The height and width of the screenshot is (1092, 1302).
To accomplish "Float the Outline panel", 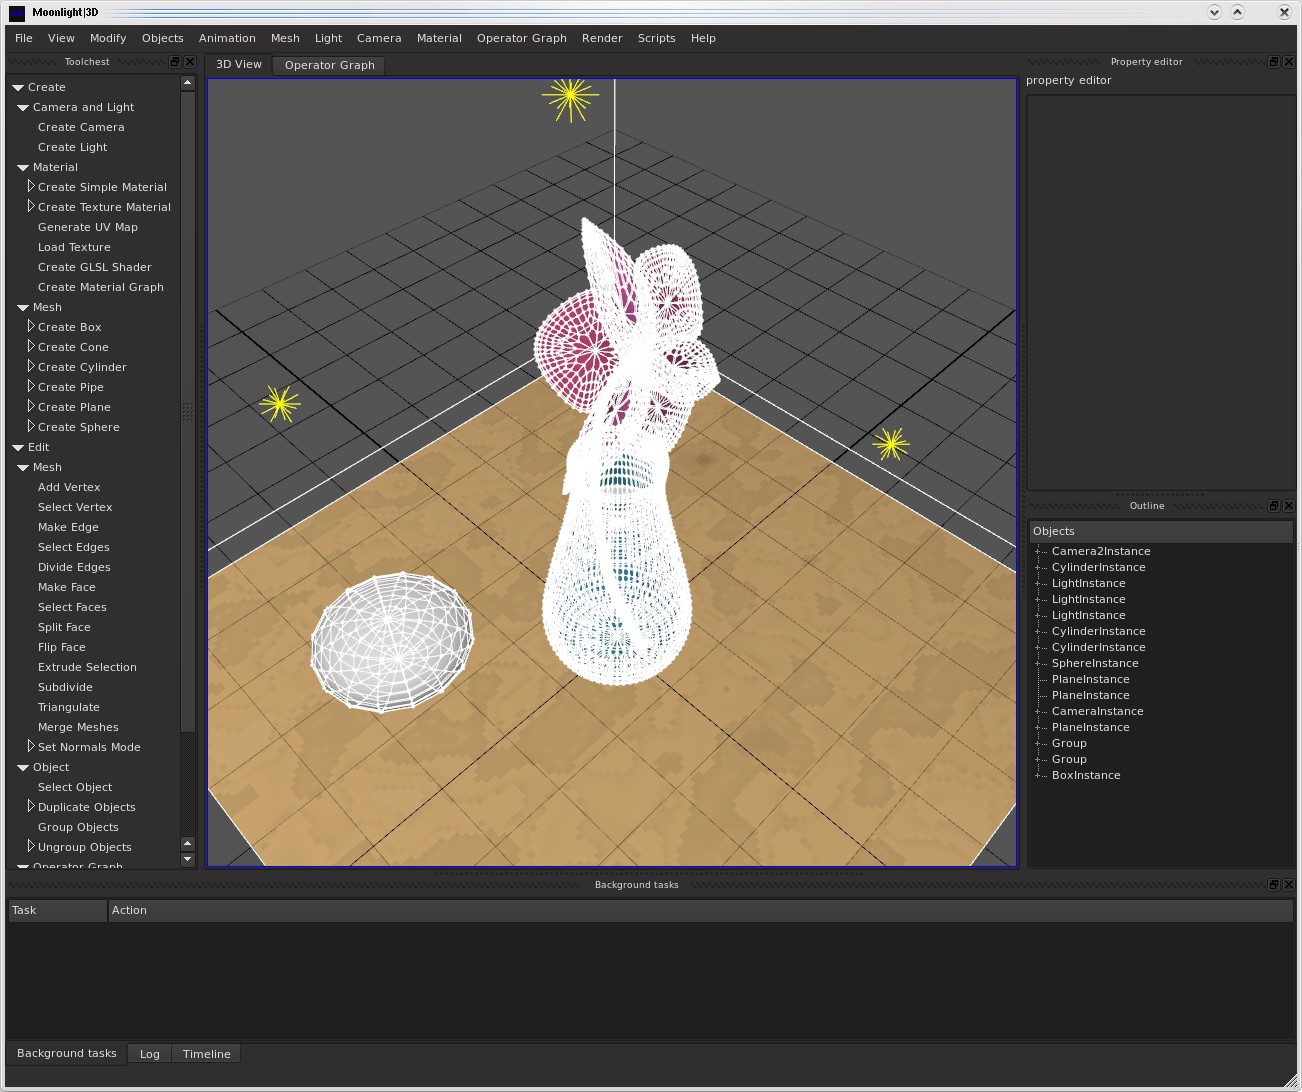I will (1273, 506).
